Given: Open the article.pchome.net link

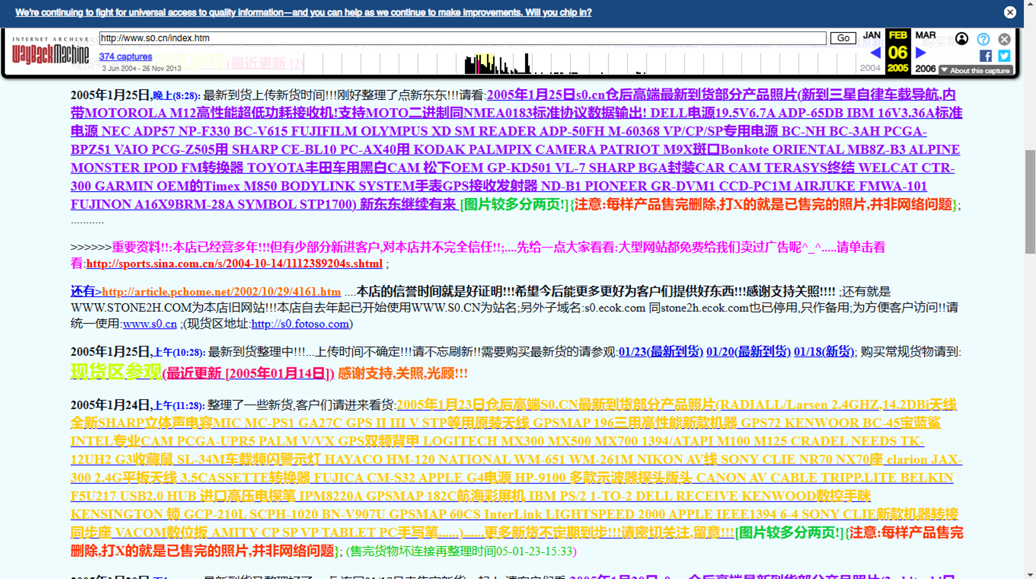Looking at the screenshot, I should [x=221, y=292].
